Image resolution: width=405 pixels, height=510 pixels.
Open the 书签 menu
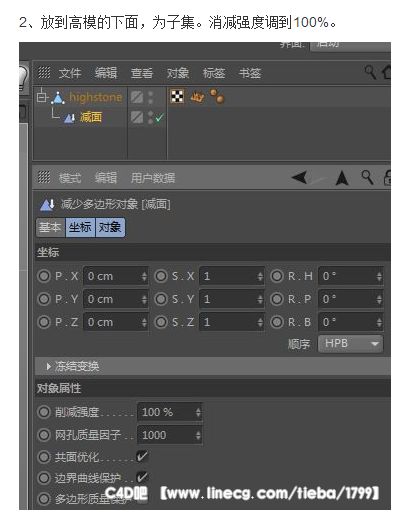tap(250, 73)
